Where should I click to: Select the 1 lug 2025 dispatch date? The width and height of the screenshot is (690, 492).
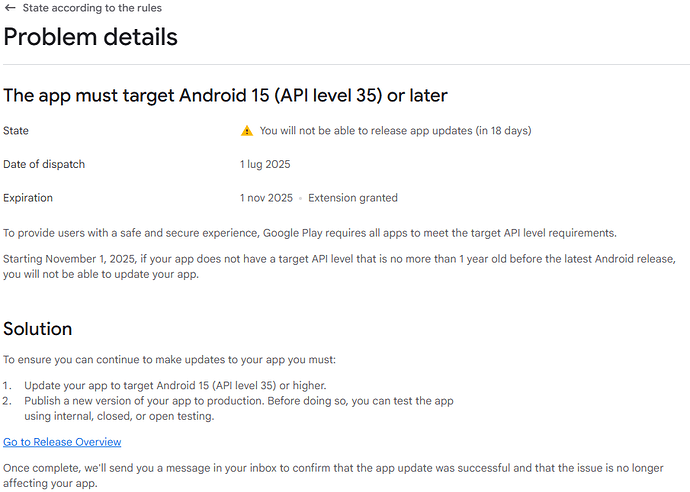coord(265,164)
